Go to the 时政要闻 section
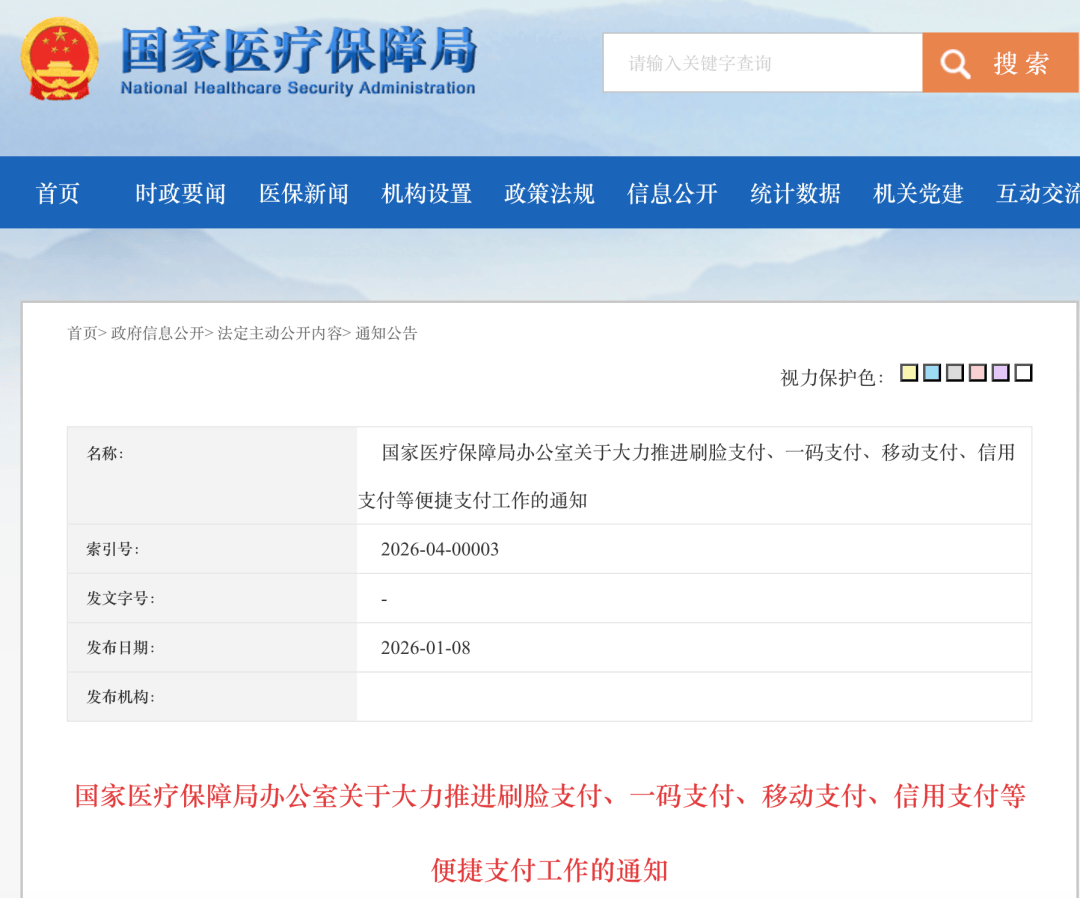The image size is (1080, 898). tap(181, 193)
